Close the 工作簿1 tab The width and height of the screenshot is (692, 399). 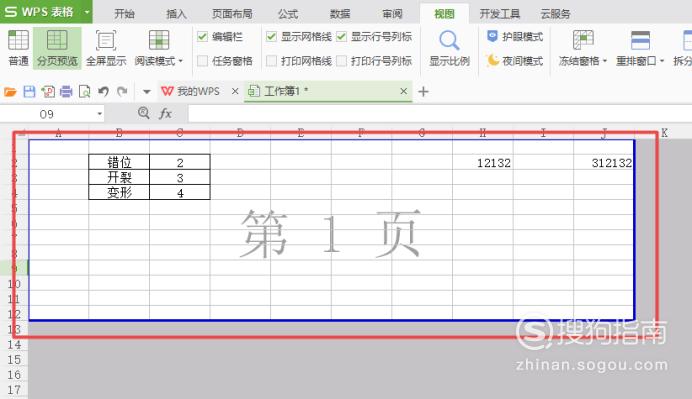coord(403,91)
